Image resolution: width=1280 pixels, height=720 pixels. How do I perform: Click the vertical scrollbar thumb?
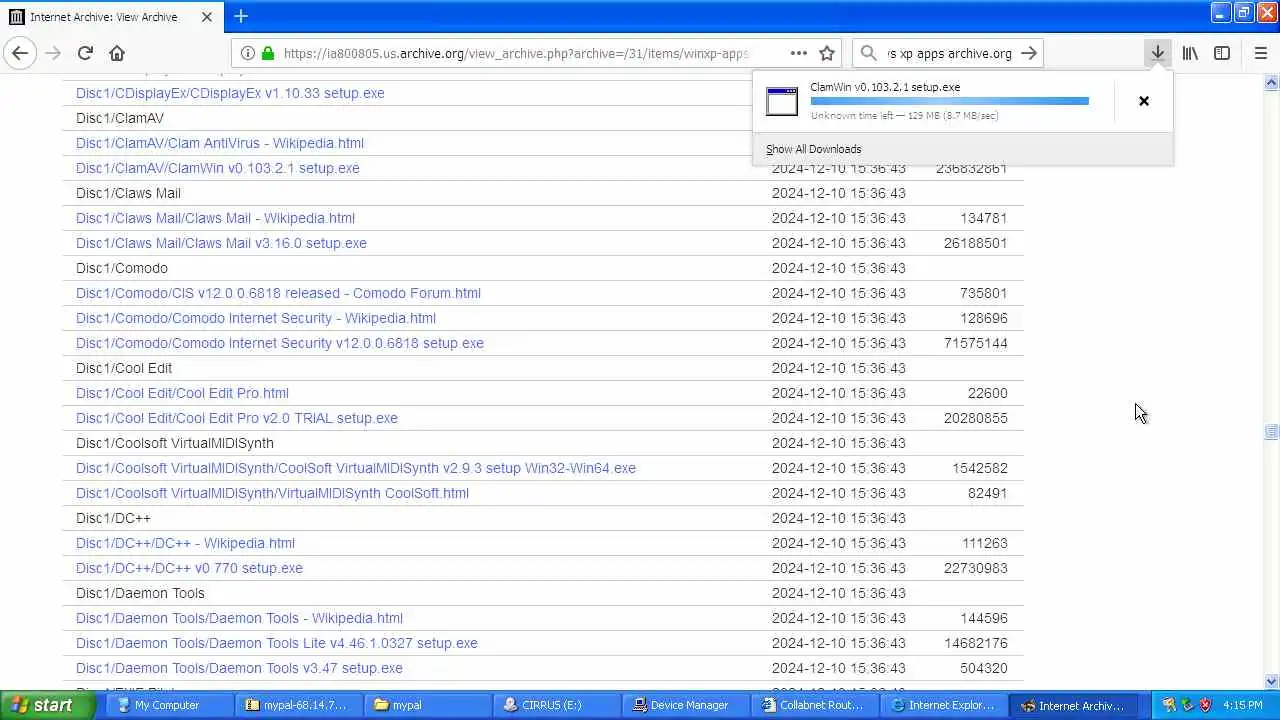pos(1271,432)
